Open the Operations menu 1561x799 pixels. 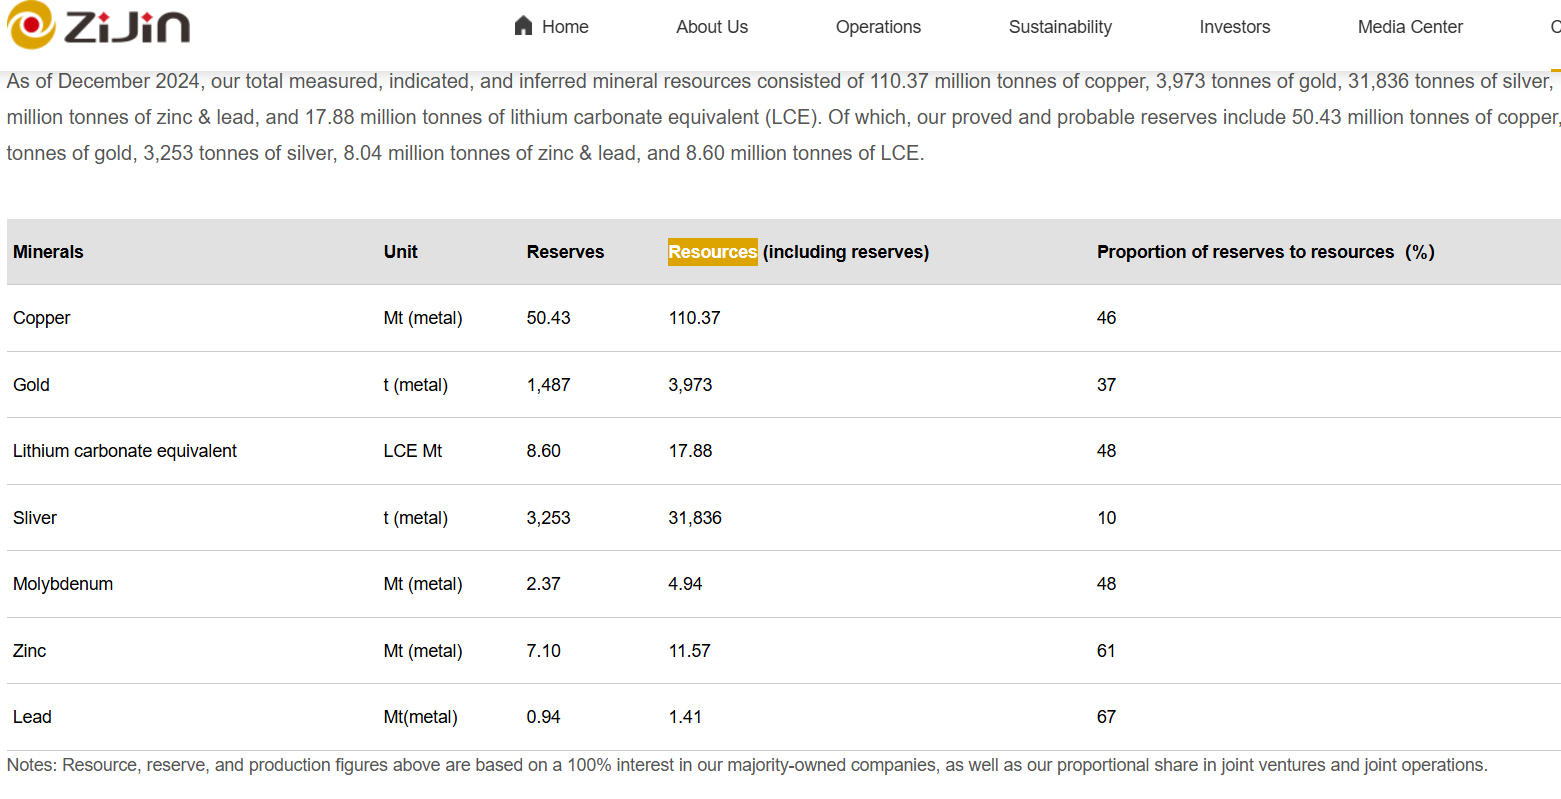[x=877, y=27]
